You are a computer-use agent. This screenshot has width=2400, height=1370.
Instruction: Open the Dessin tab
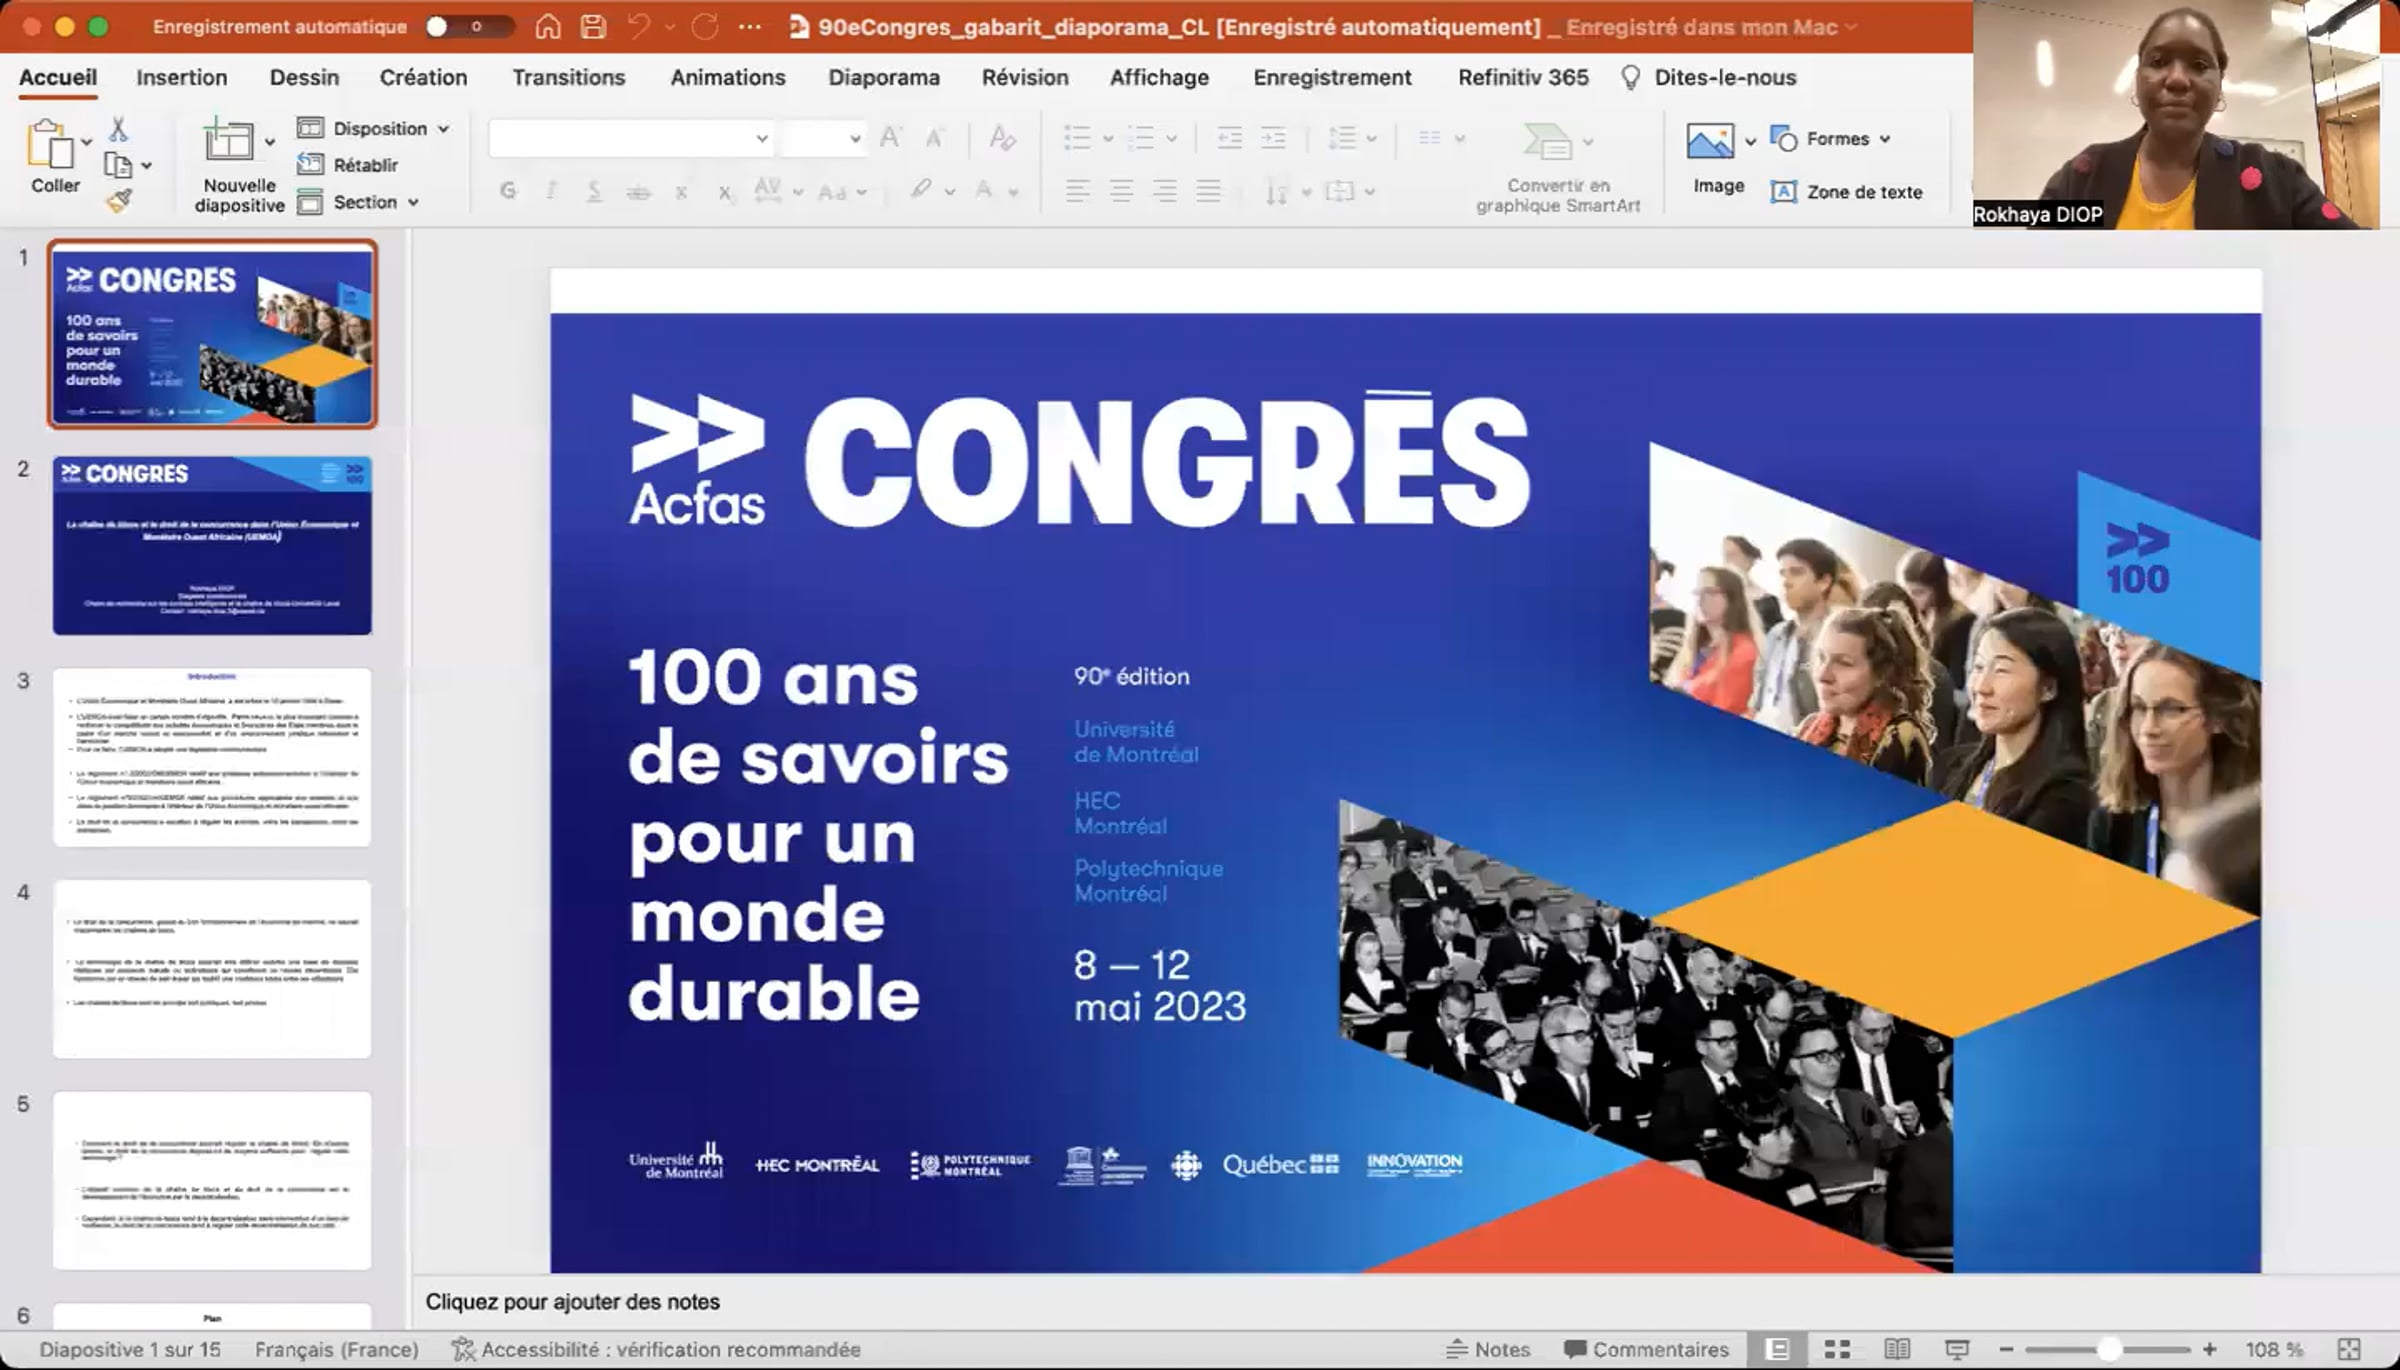pos(304,78)
